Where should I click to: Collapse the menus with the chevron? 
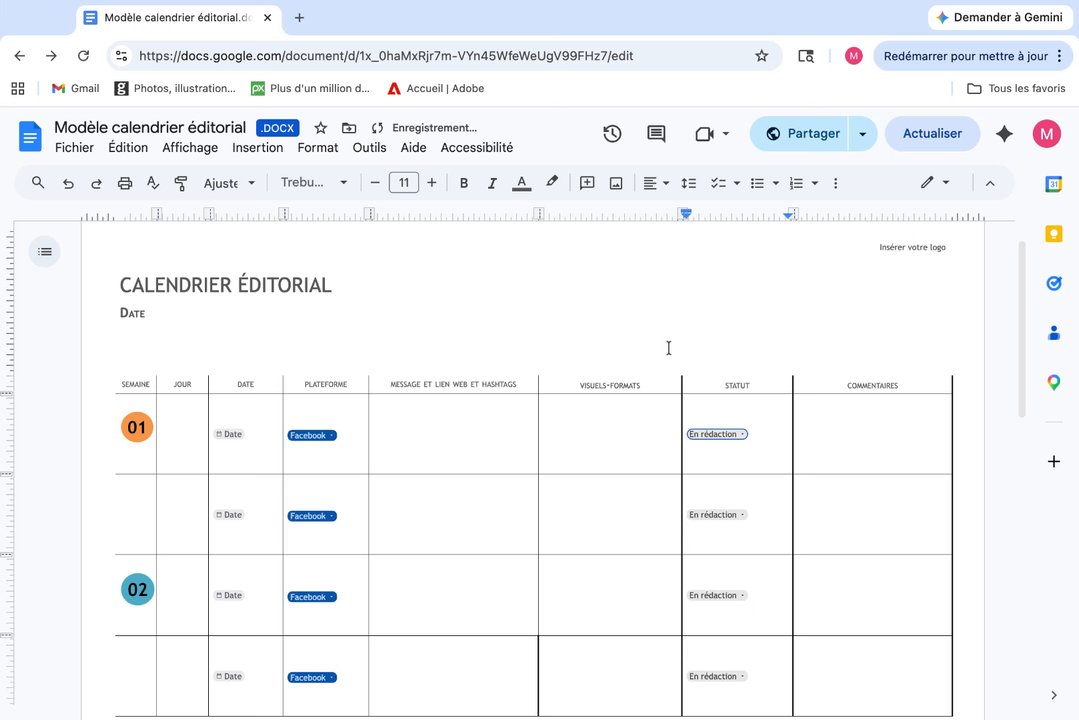click(990, 183)
